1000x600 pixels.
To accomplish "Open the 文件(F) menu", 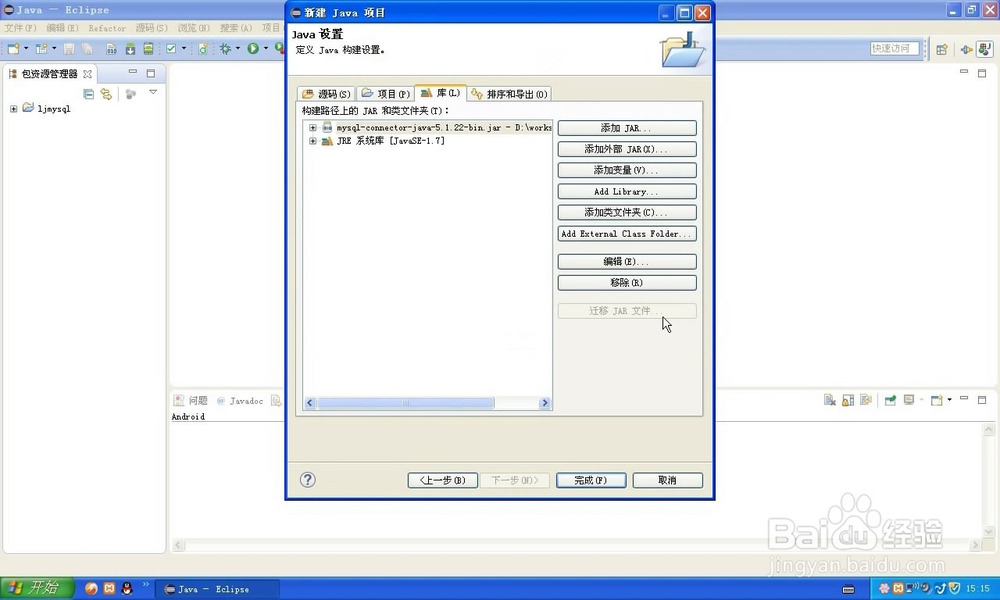I will (20, 28).
